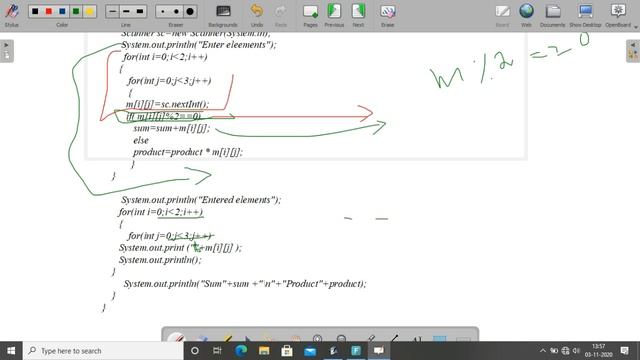Open the Action Center notifications
This screenshot has width=640, height=360.
tap(624, 351)
